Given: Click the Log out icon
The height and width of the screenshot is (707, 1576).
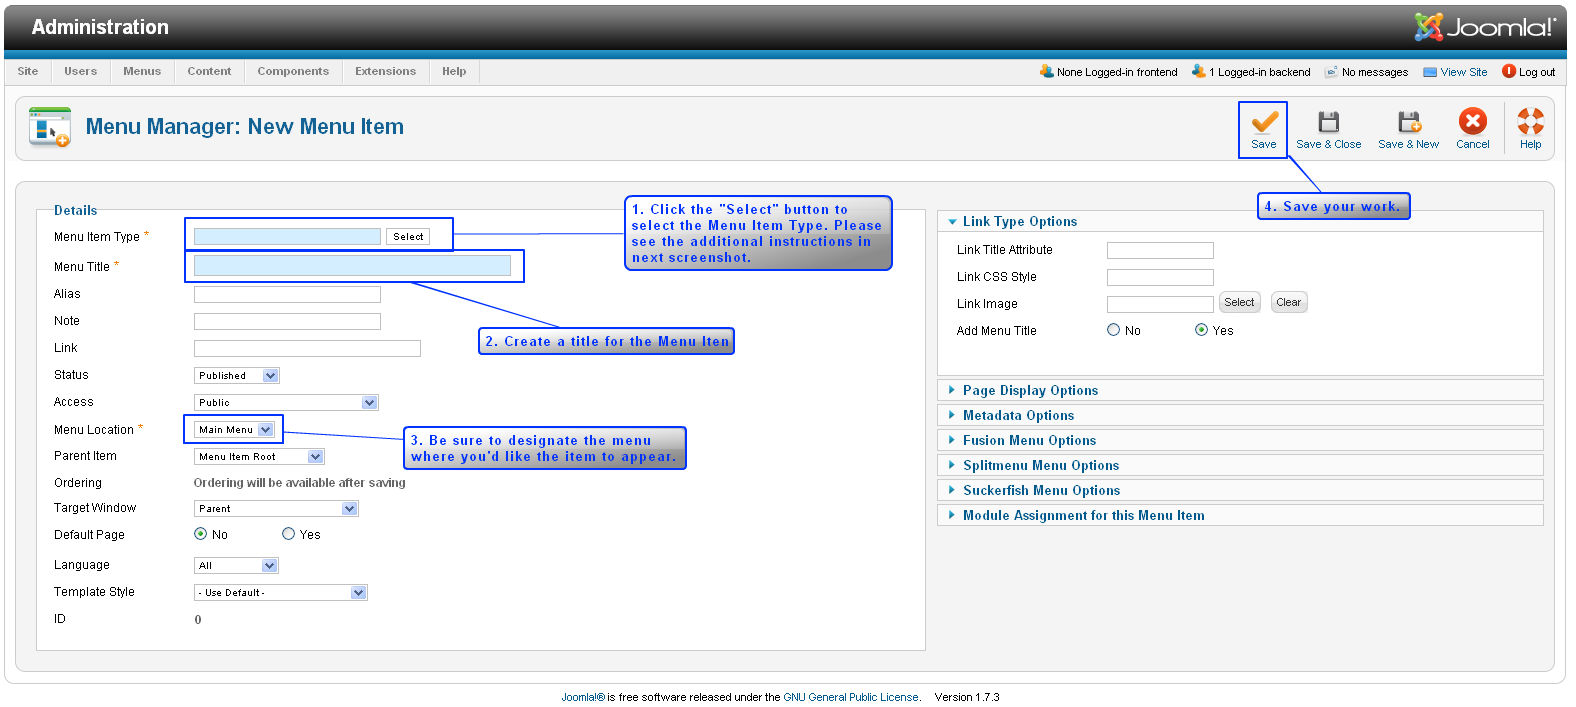Looking at the screenshot, I should tap(1509, 71).
